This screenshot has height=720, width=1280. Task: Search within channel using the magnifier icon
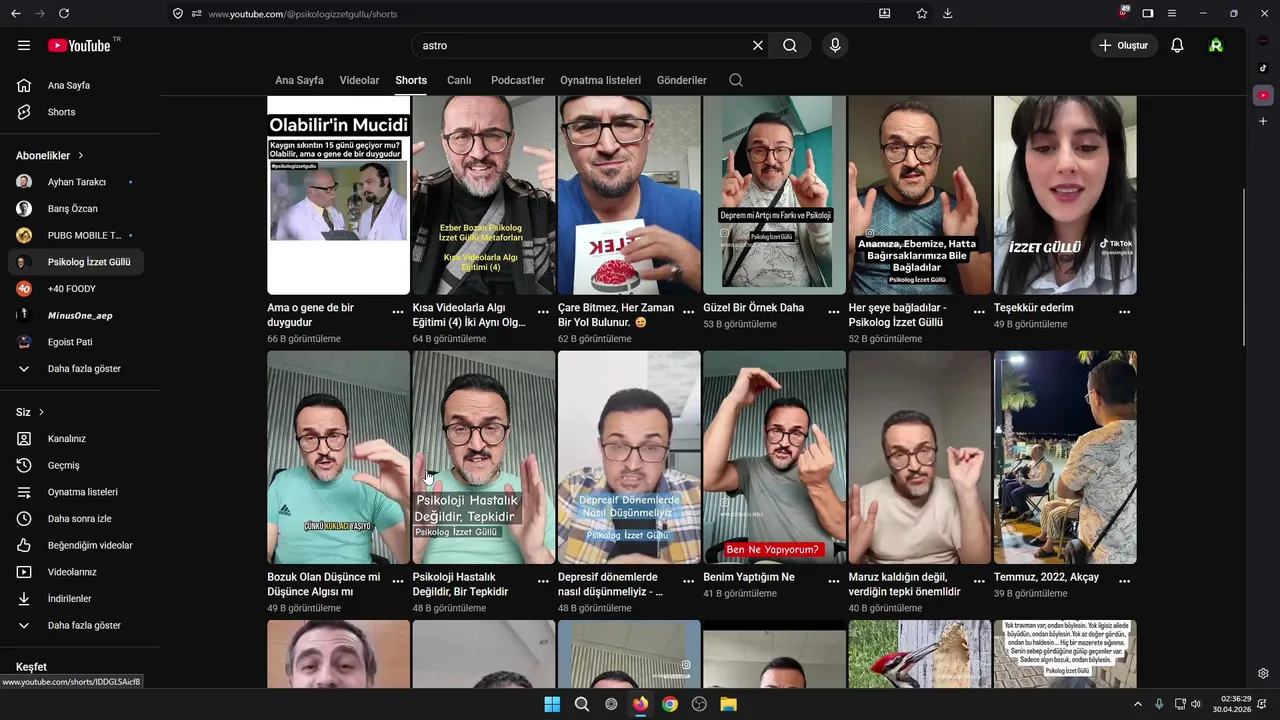coord(736,80)
